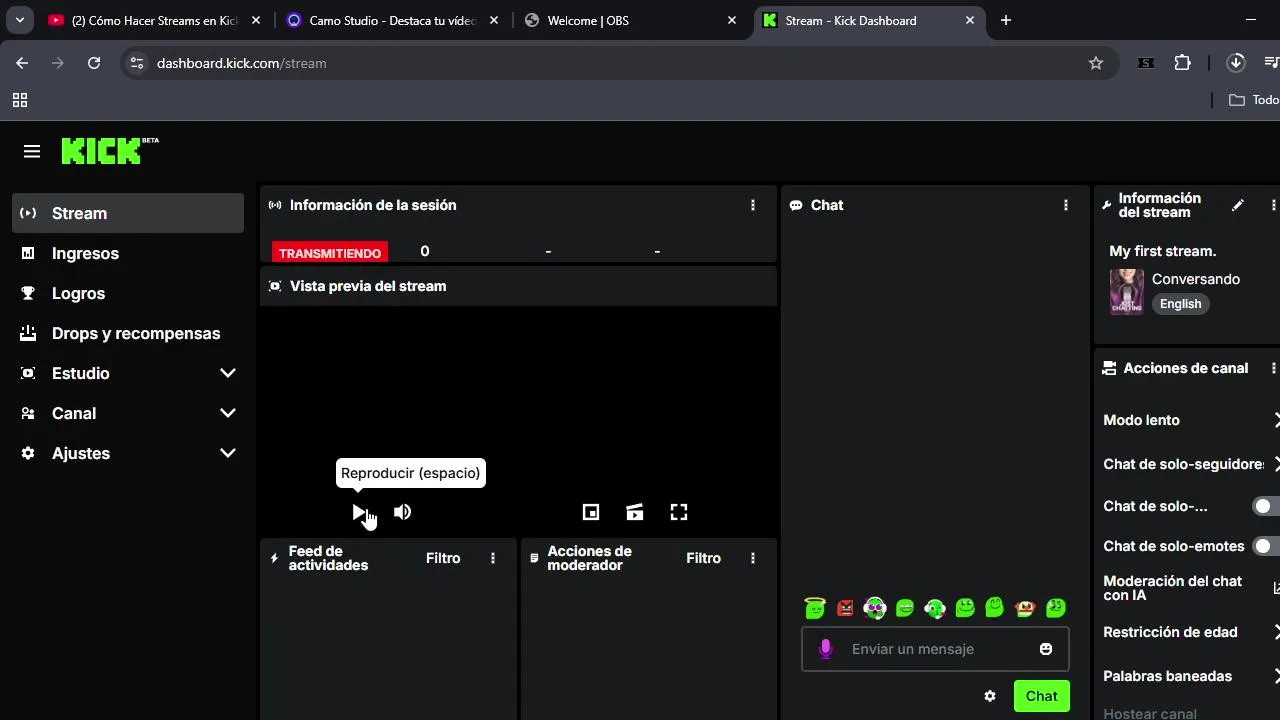Click the address bar URL
The image size is (1280, 720).
click(242, 63)
